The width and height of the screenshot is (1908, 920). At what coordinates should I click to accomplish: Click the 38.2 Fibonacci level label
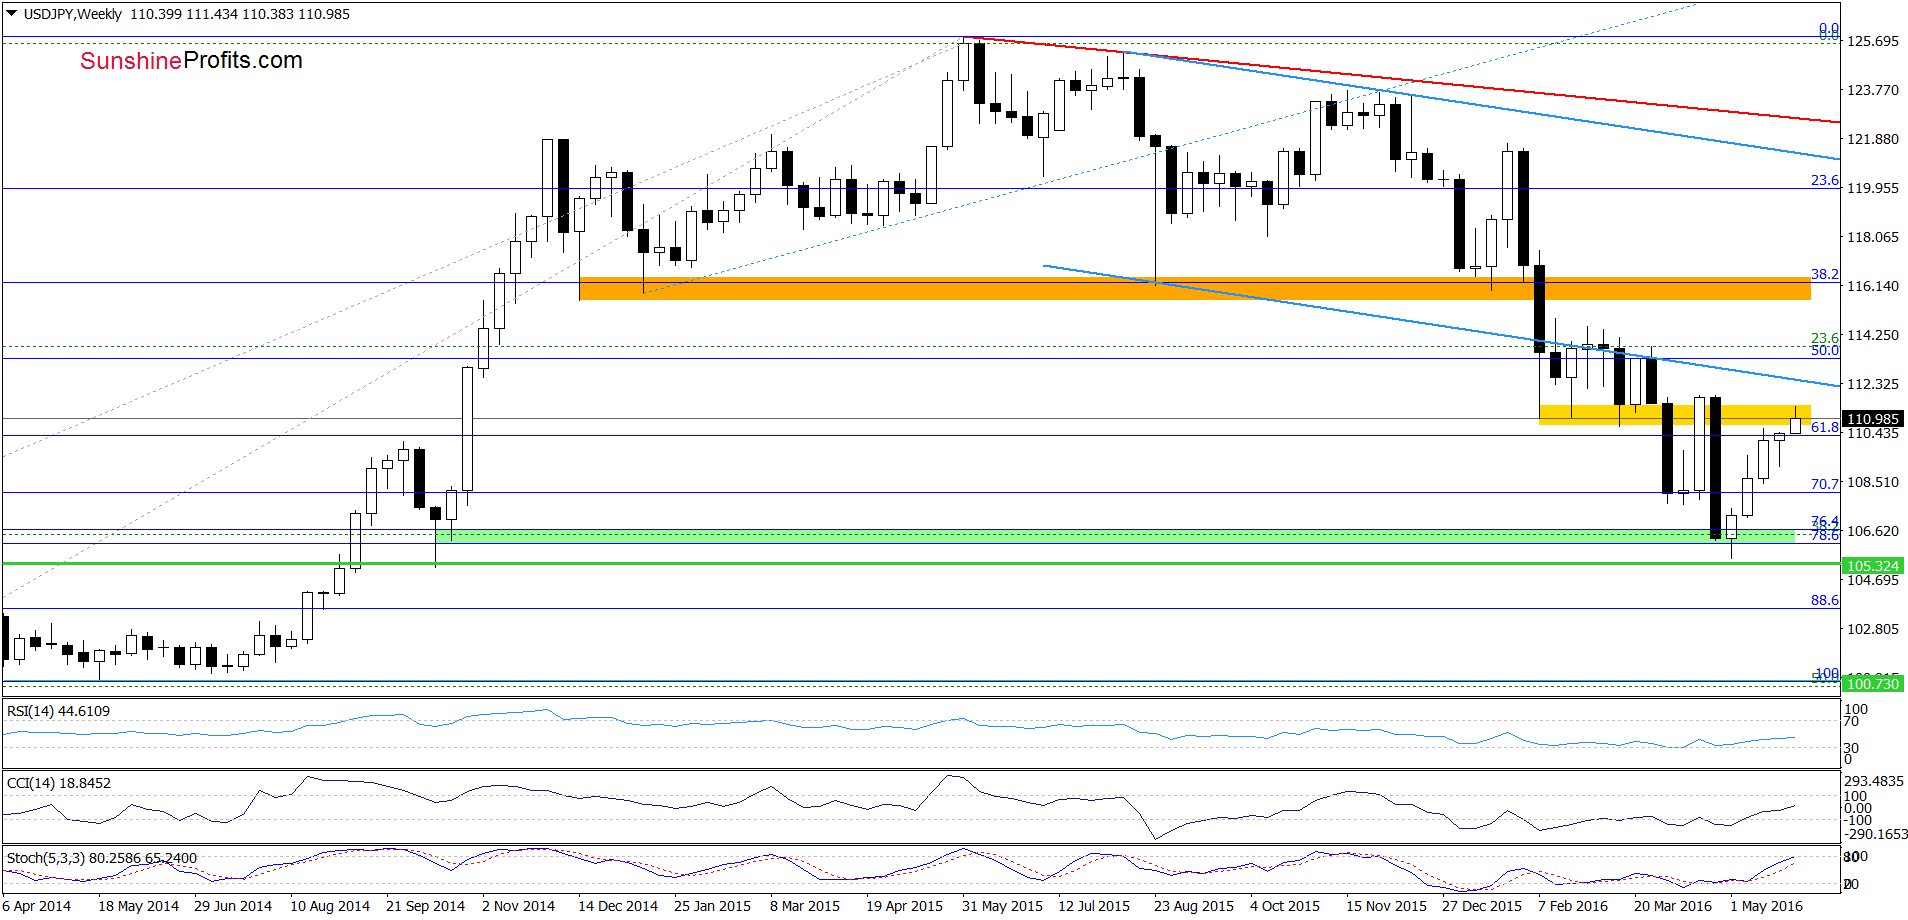pyautogui.click(x=1825, y=274)
